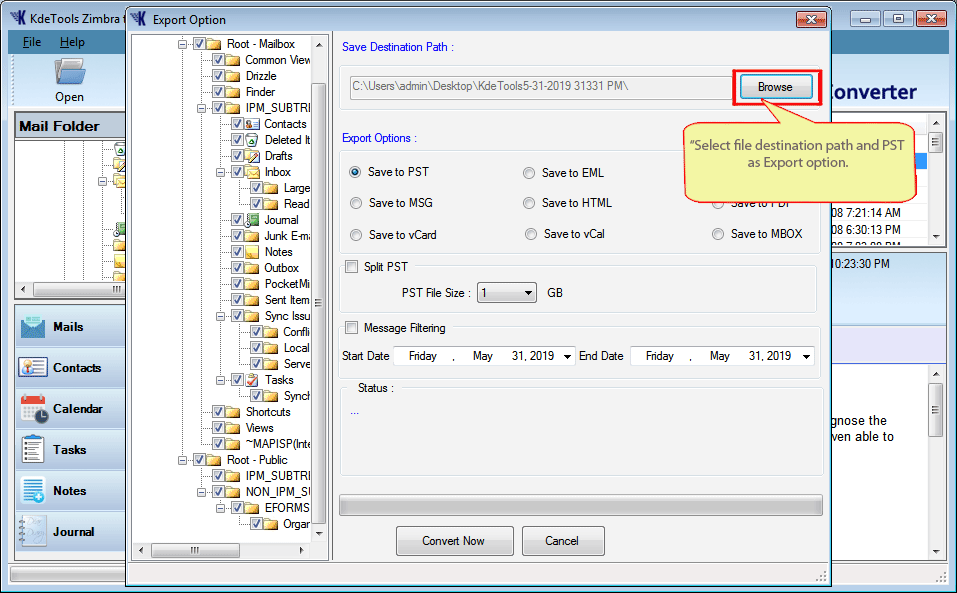Click the Open folder icon in main window
The image size is (957, 593).
point(70,72)
